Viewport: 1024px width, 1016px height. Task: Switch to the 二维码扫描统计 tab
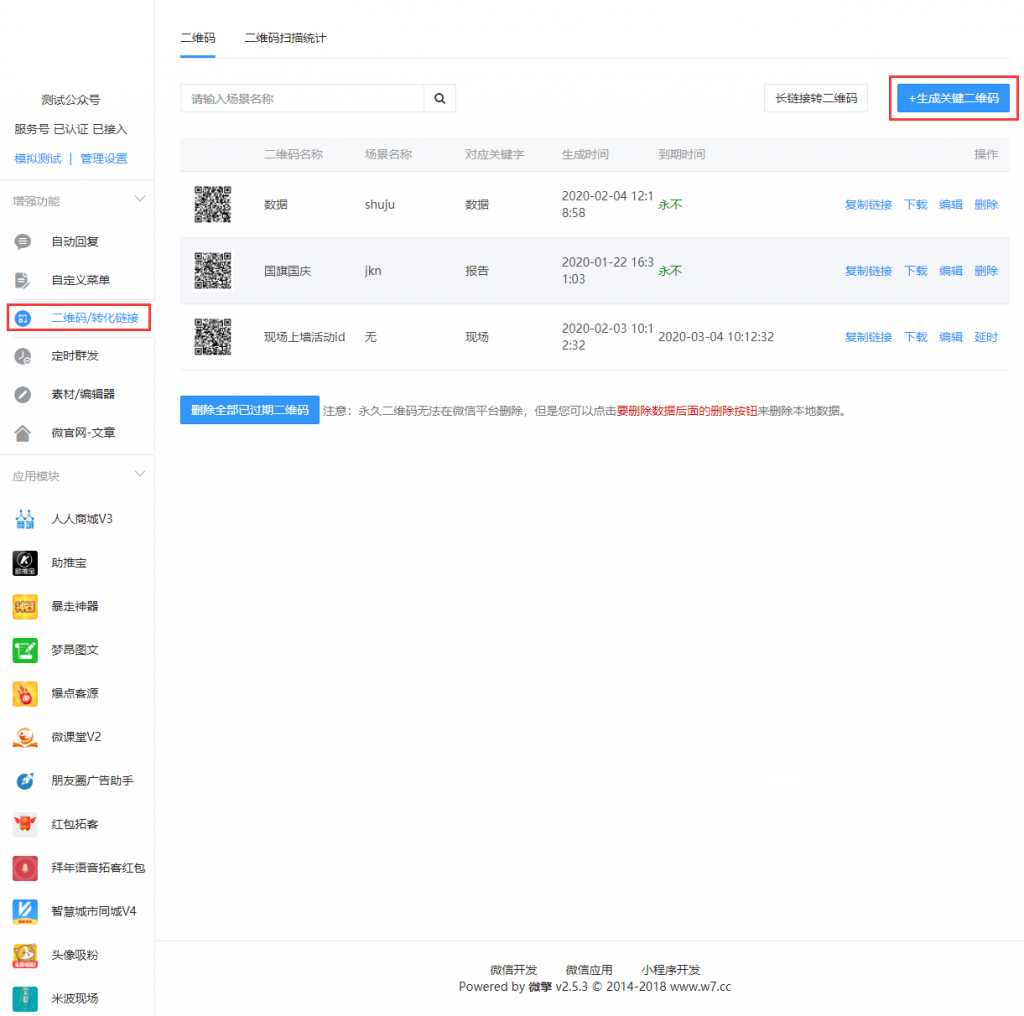pyautogui.click(x=285, y=38)
